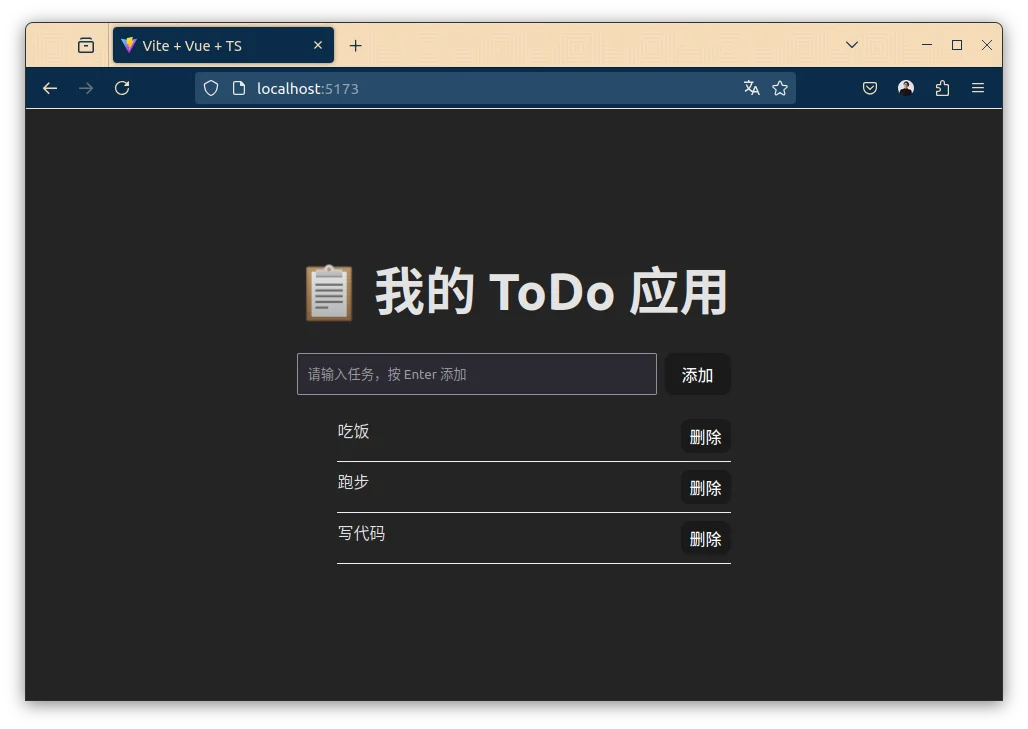Click the 写代码 task text

click(x=361, y=534)
